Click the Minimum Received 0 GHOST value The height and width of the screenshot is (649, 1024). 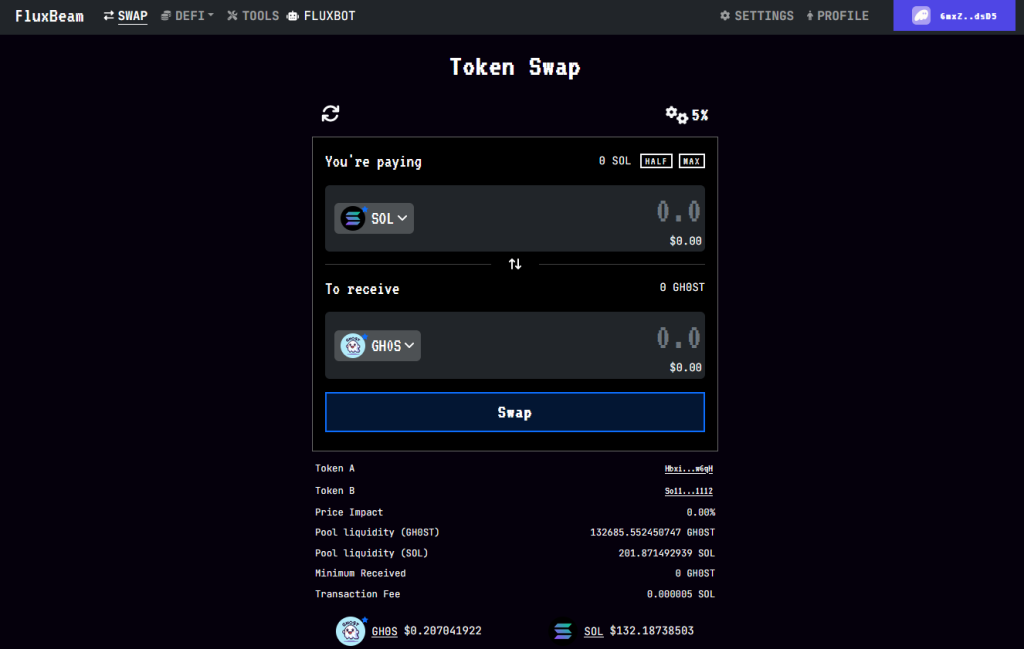[x=695, y=573]
